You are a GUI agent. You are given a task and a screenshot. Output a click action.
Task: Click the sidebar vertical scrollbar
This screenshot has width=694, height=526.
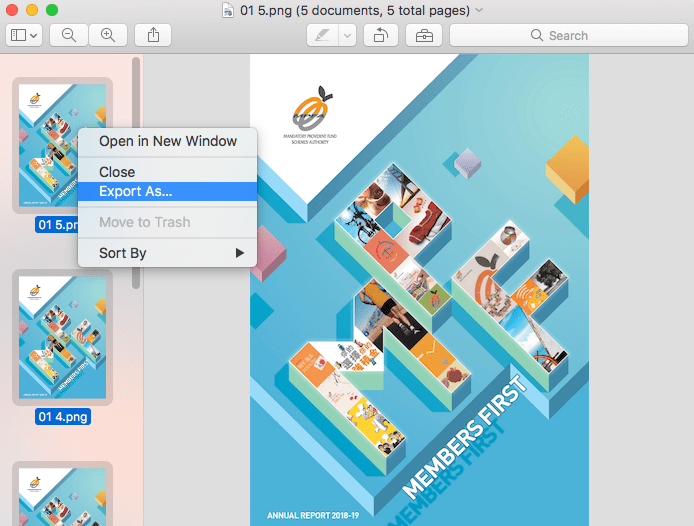pyautogui.click(x=136, y=173)
